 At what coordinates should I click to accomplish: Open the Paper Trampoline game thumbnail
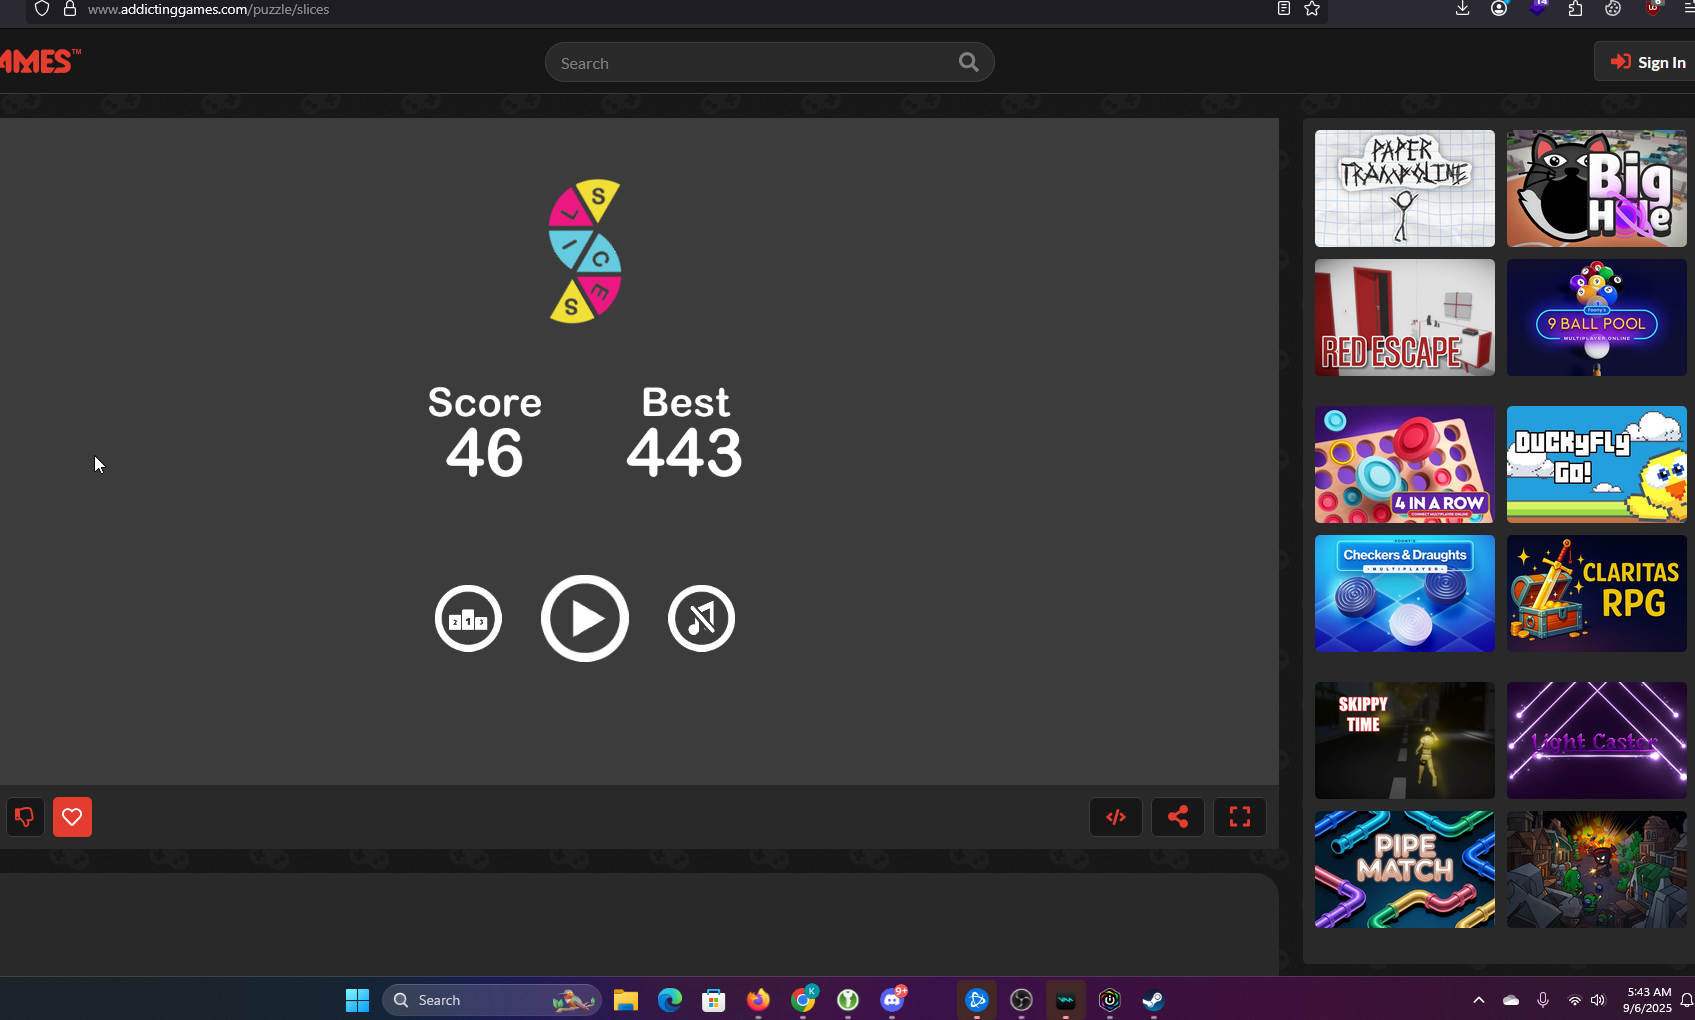1404,188
